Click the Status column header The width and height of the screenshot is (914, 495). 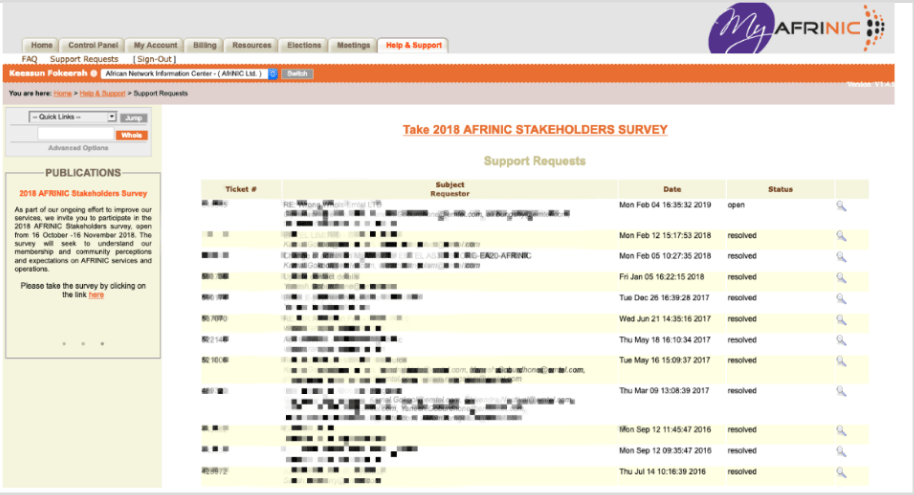click(780, 189)
